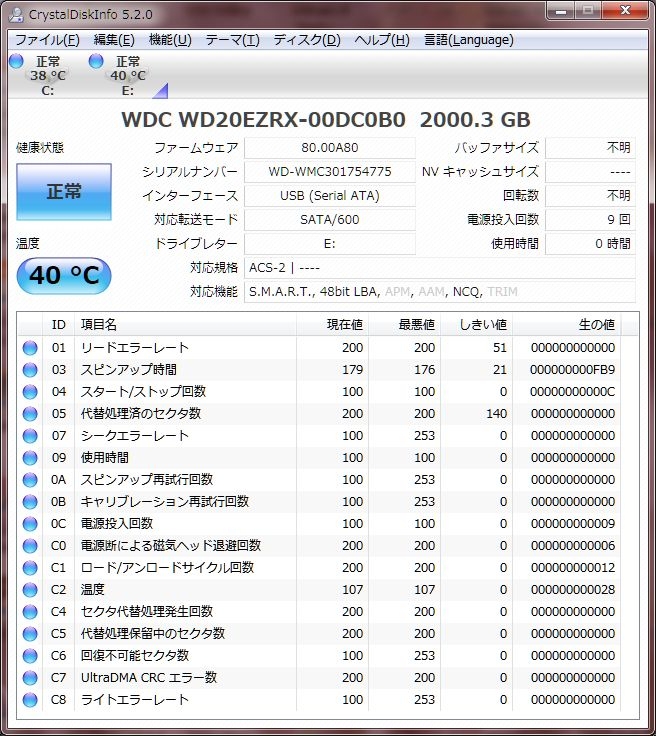Click status orb for キャリブレーション再試行回数 row
Viewport: 656px width, 736px height.
(30, 502)
